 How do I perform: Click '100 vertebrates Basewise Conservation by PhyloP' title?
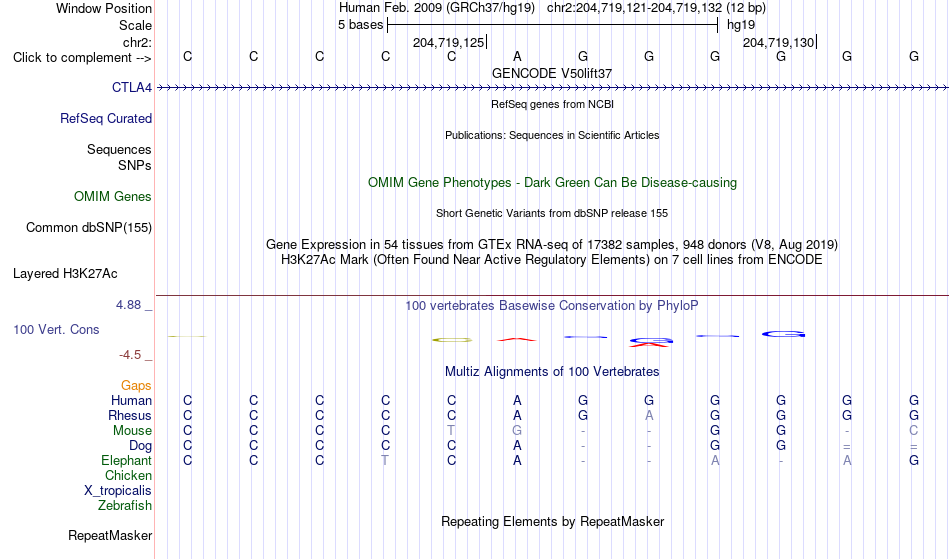552,306
